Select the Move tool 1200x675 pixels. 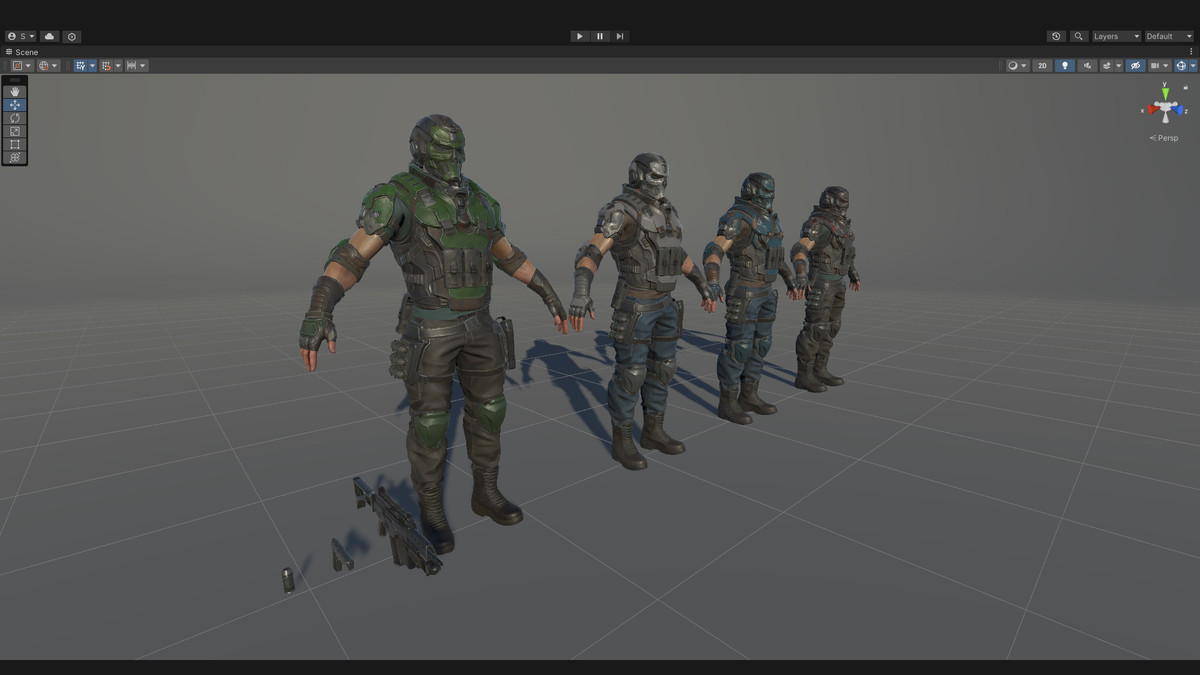(x=14, y=104)
